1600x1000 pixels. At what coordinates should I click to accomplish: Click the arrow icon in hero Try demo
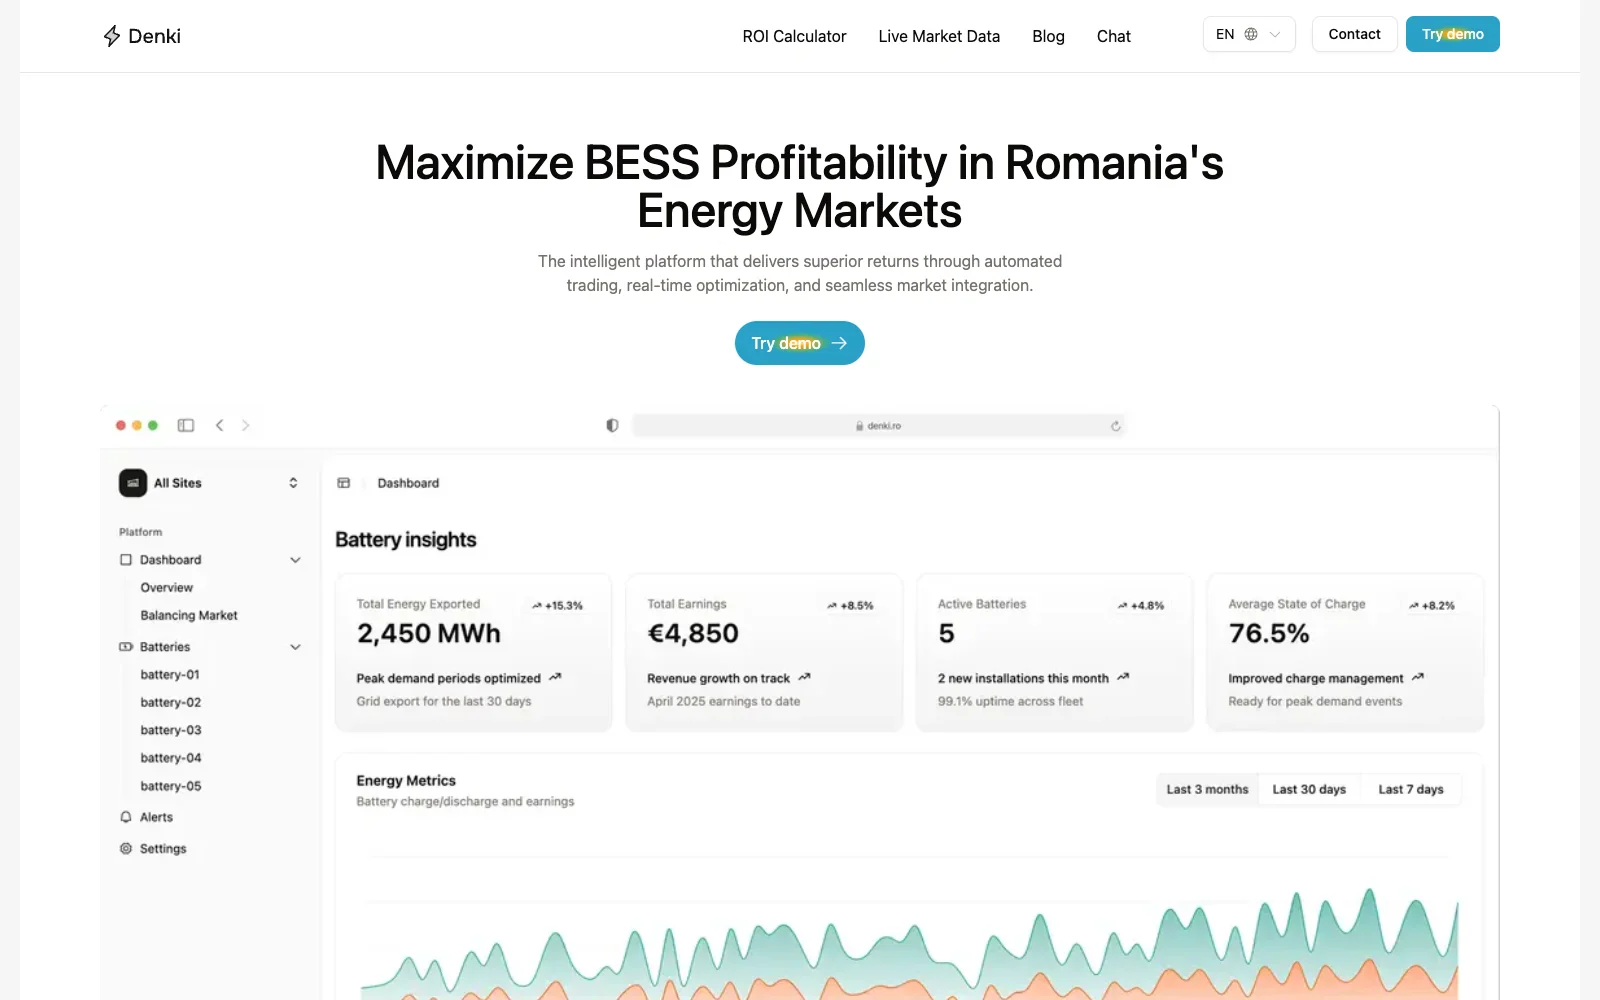(839, 343)
